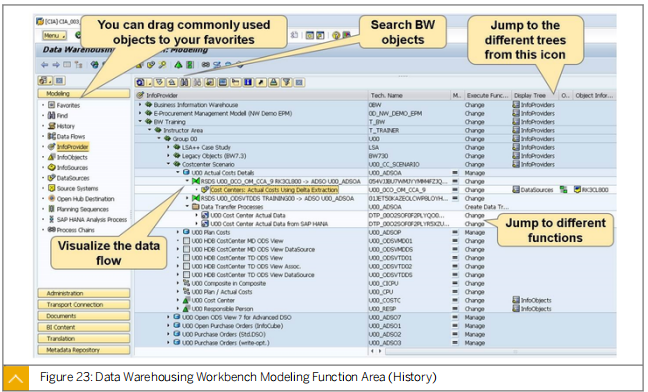Click the M-column icon in the U00_ADSOP row
648x392 pixels.
coord(455,232)
